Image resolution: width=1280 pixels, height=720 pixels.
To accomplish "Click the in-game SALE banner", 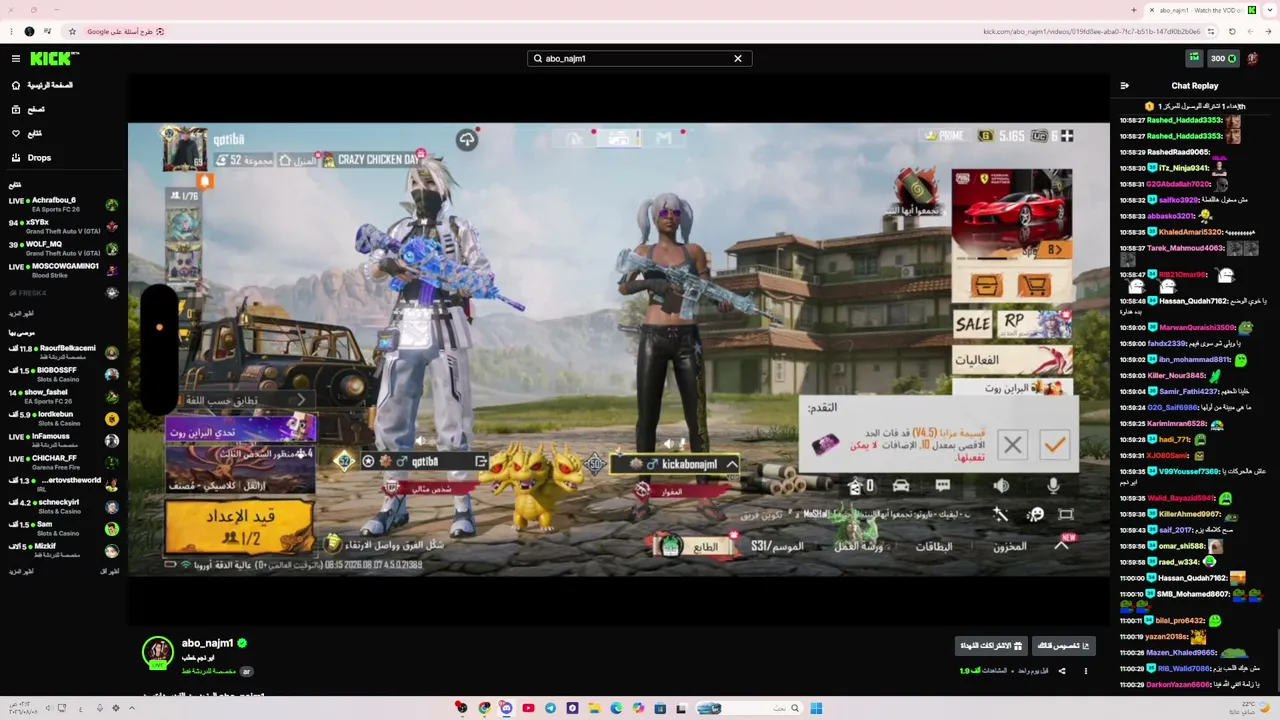I will (972, 324).
